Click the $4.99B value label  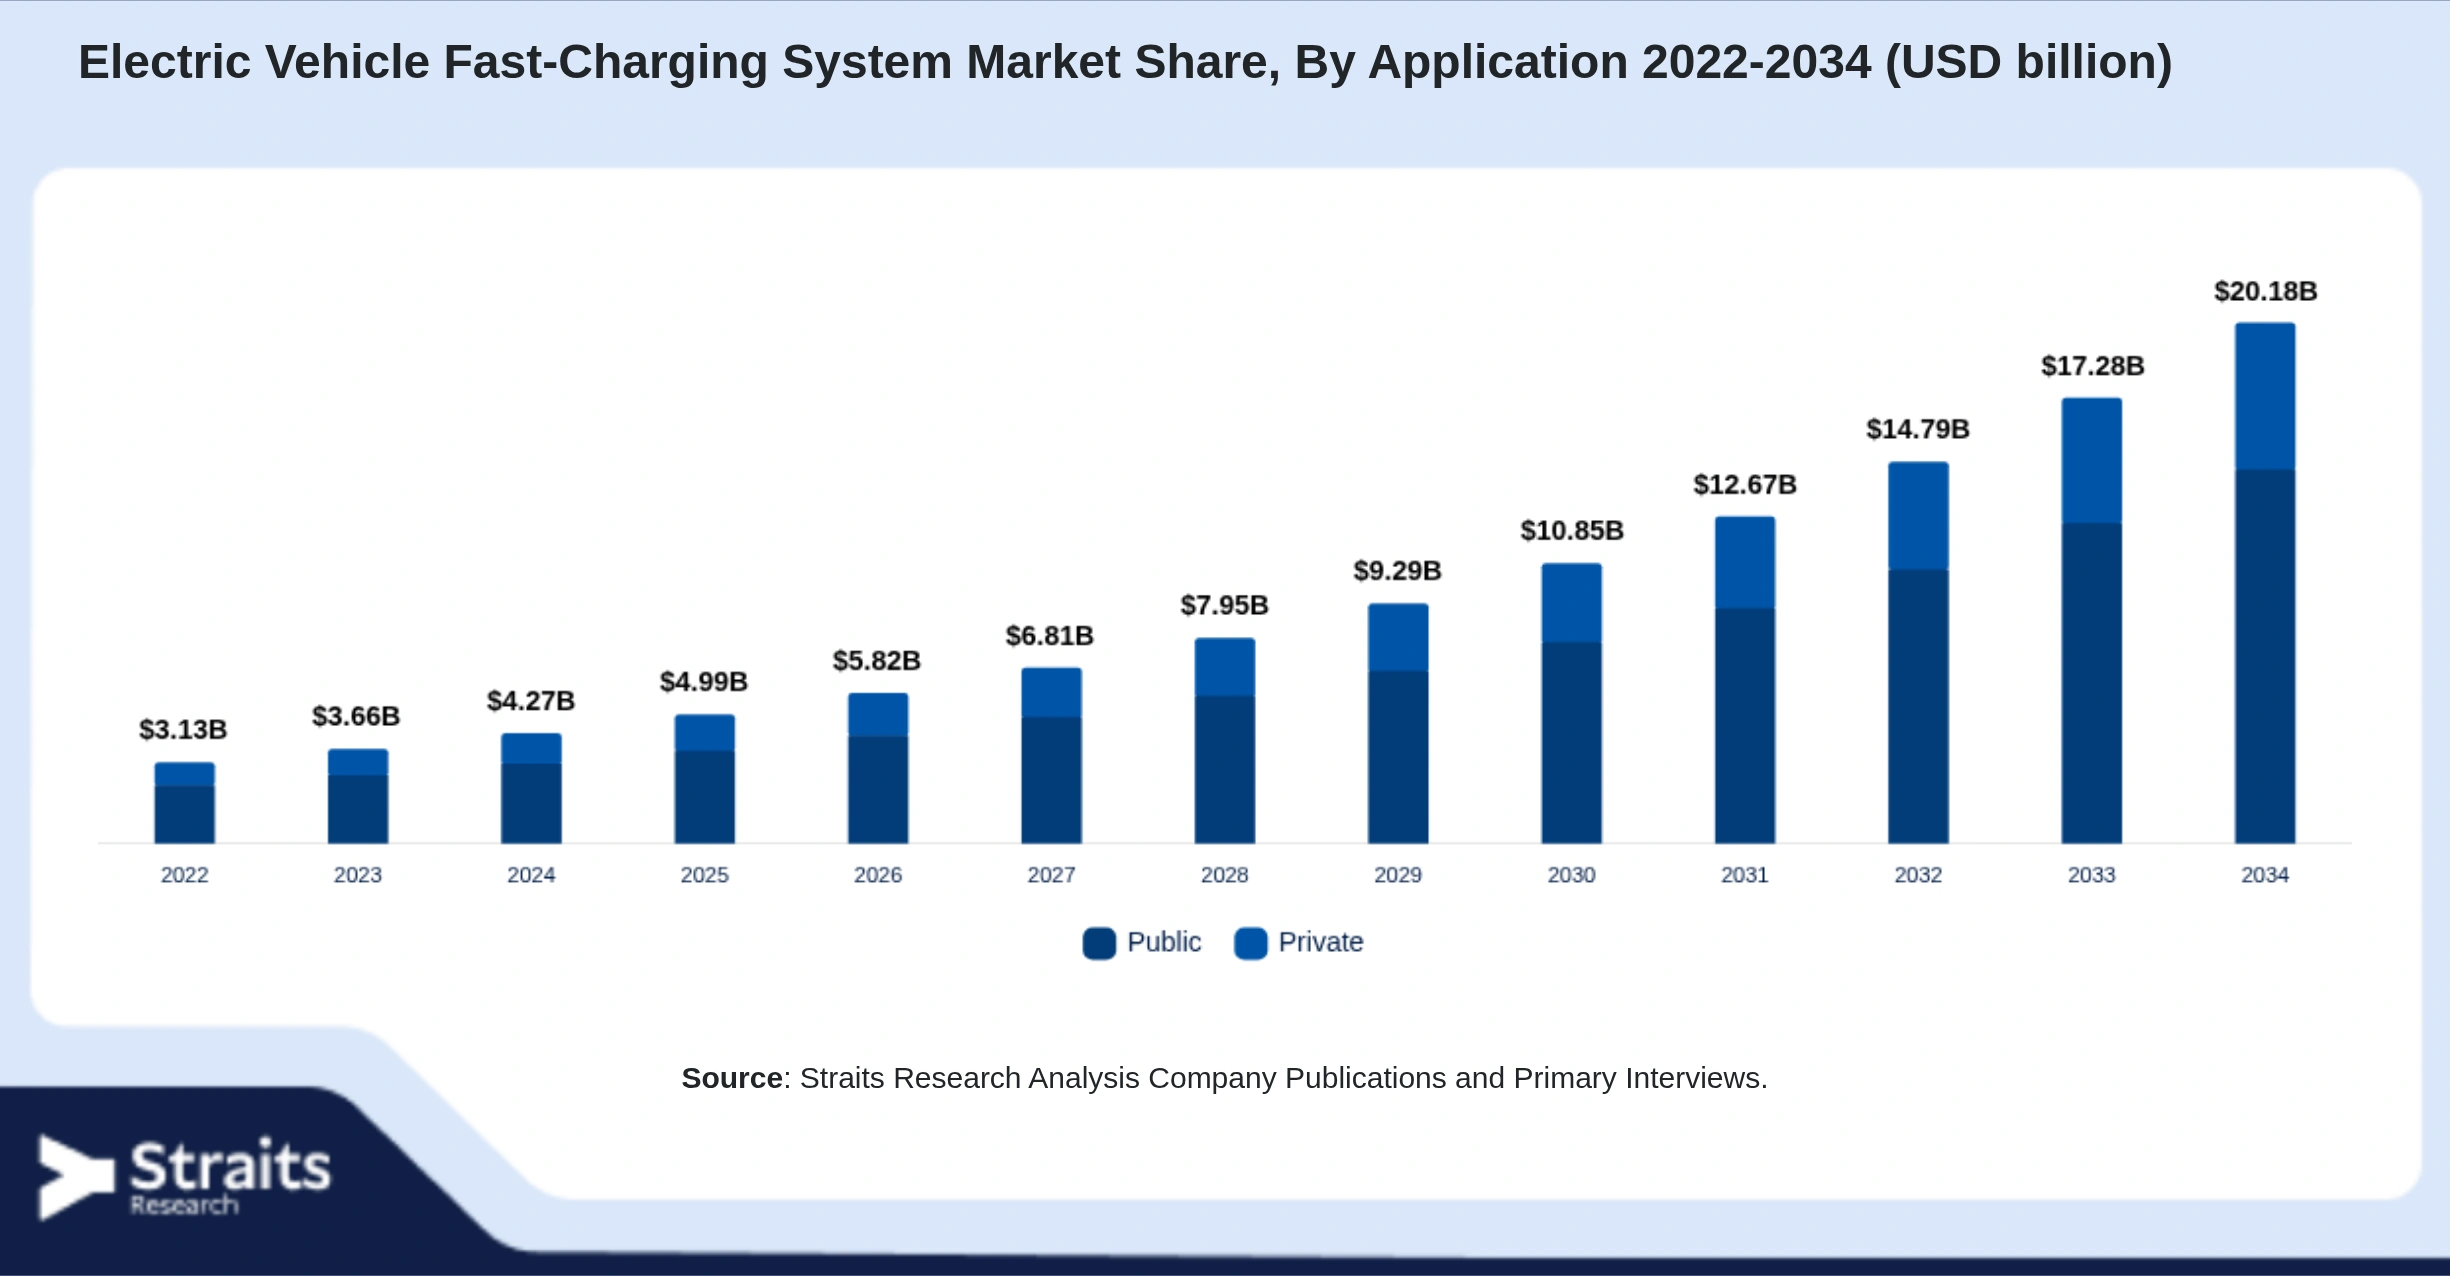704,682
